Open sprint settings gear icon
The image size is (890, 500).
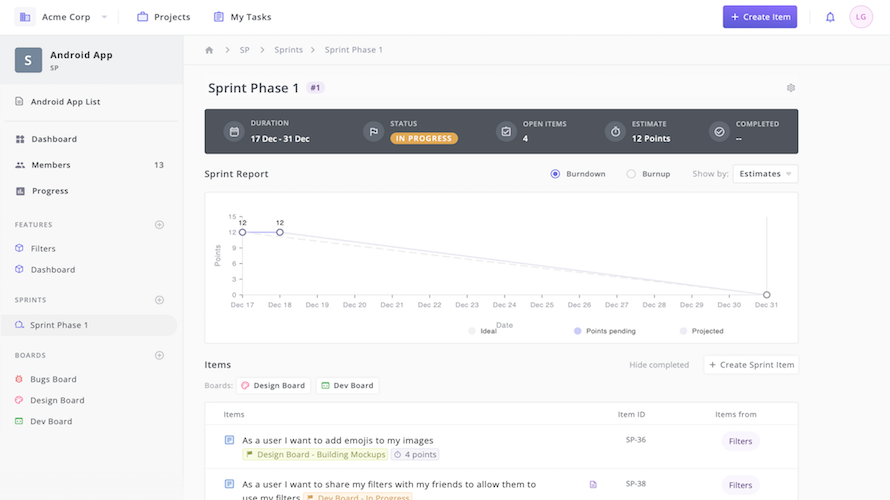point(791,88)
